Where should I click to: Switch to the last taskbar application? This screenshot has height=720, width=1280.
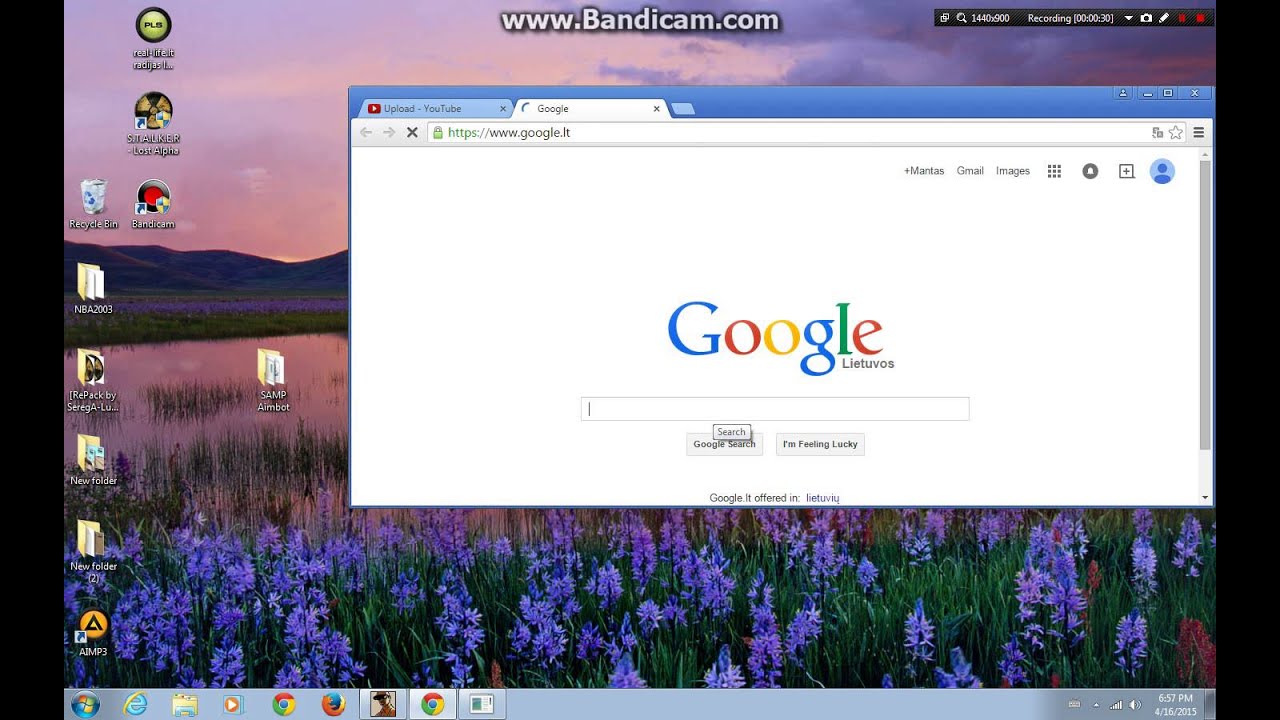[x=482, y=704]
